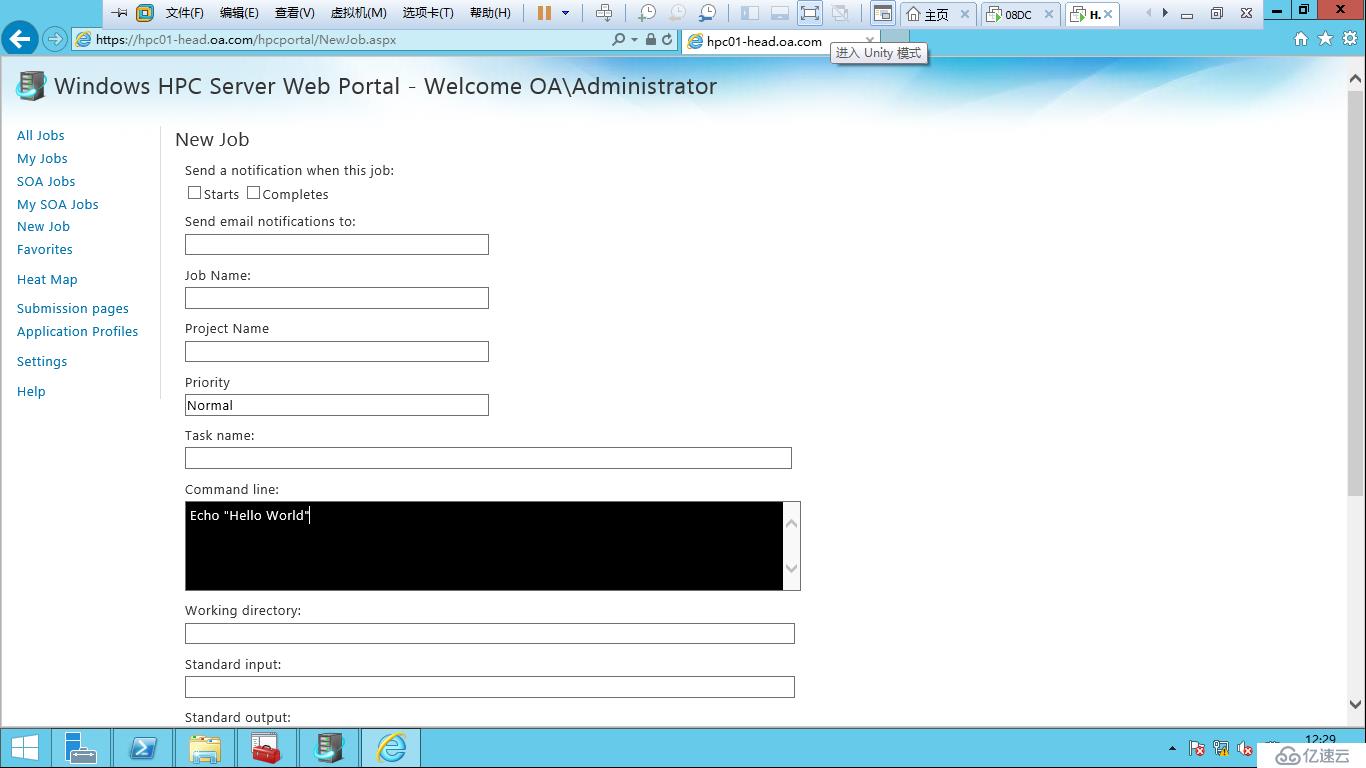Click the yellow VMware workstation icon
The height and width of the screenshot is (768, 1366).
pos(145,13)
